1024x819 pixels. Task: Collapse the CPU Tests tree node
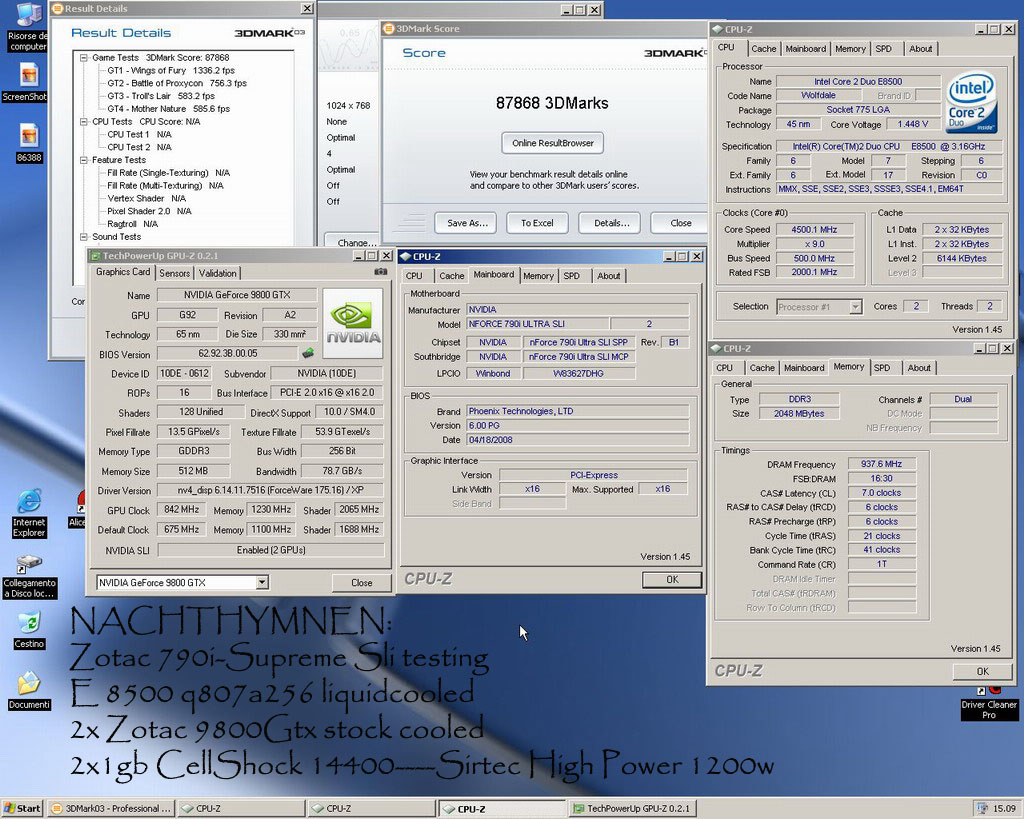84,121
